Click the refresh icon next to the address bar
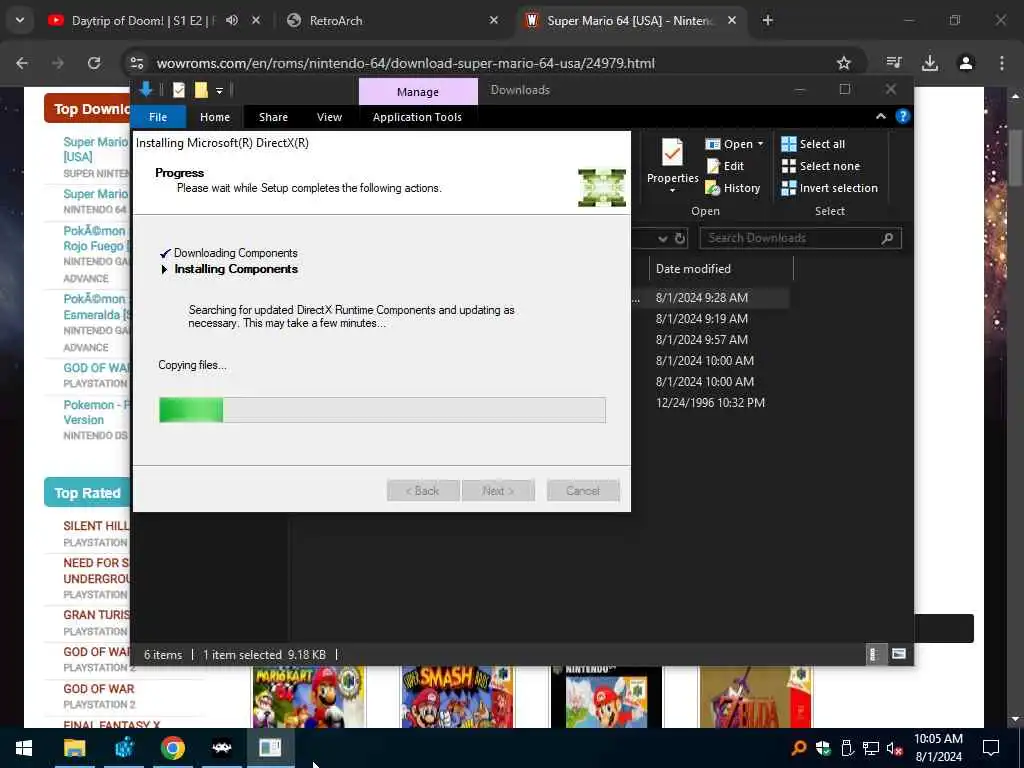 [680, 238]
